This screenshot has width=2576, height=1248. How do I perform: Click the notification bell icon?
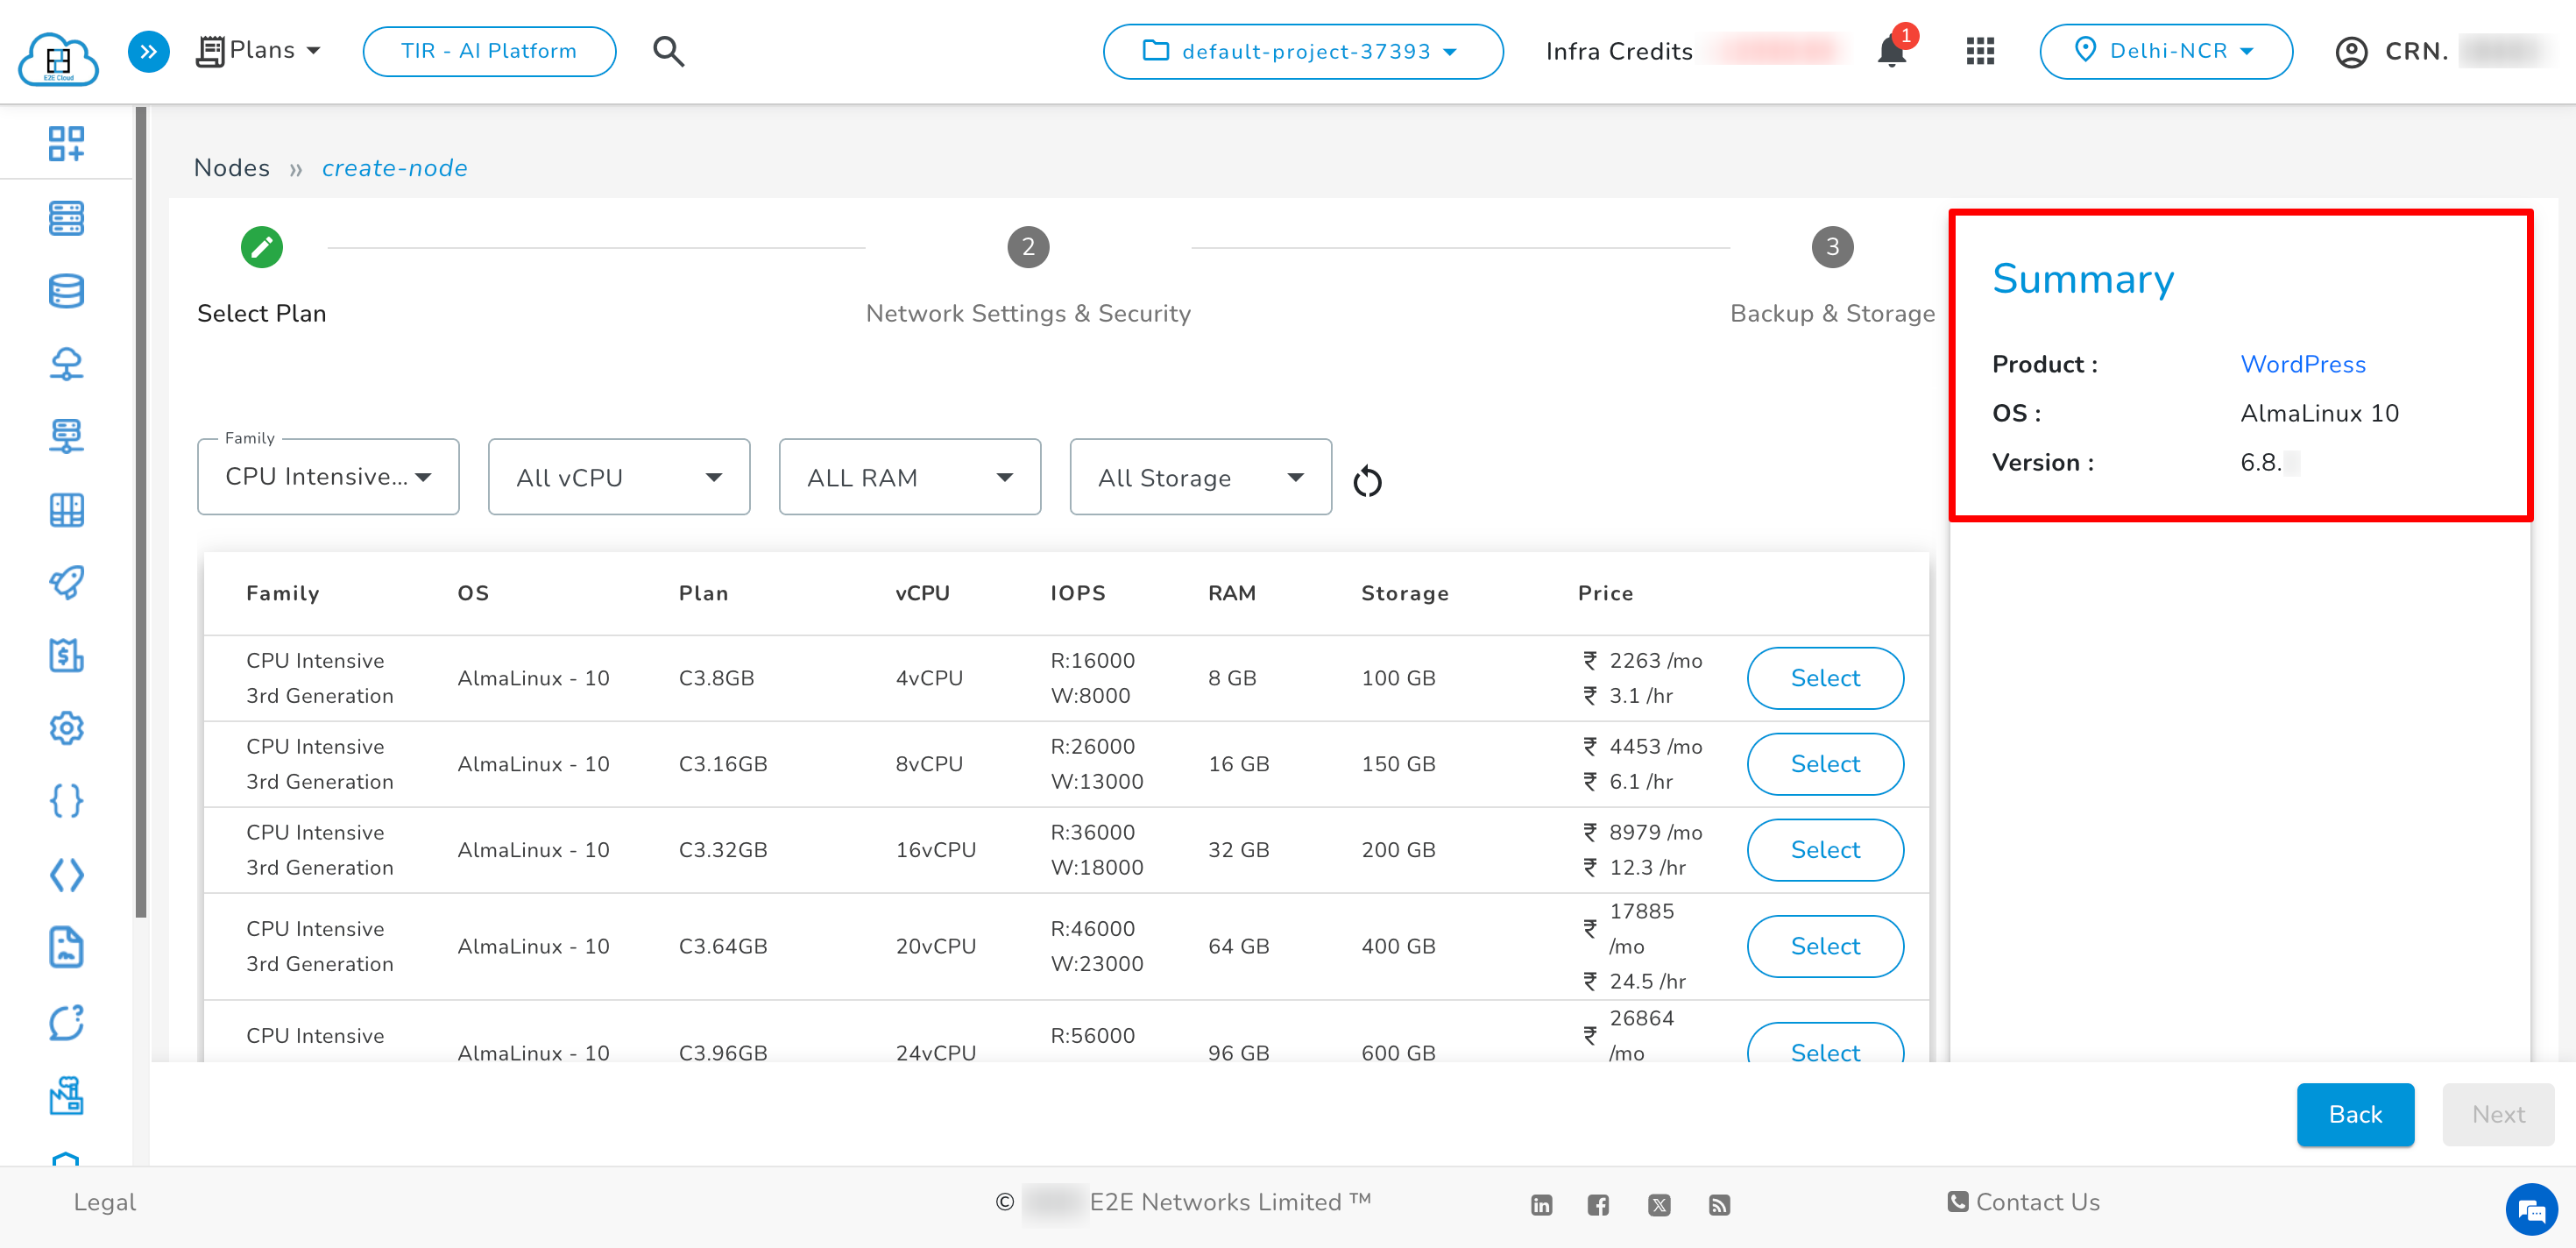(x=1890, y=52)
